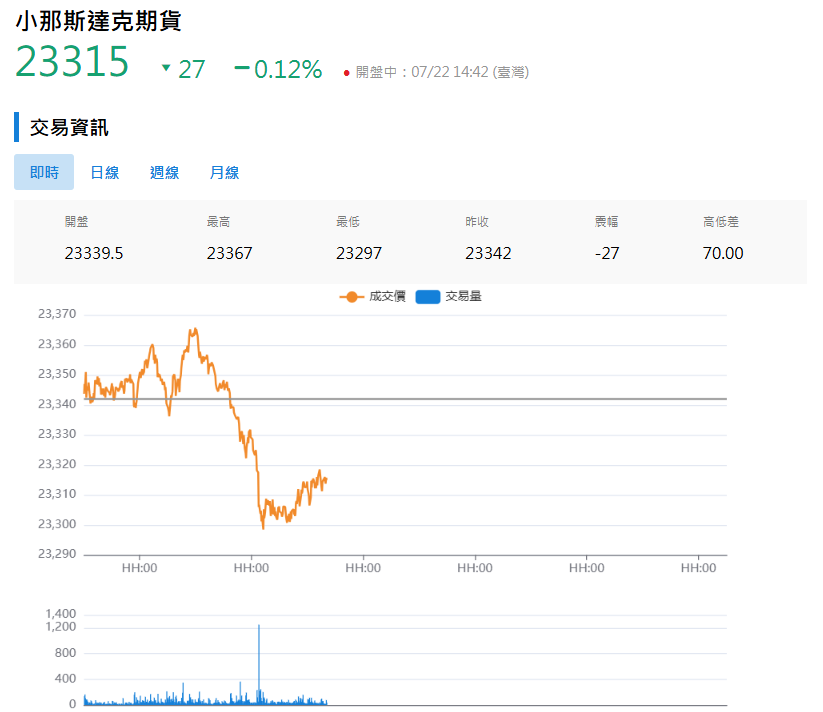Click the −0.12% percentage change
This screenshot has height=712, width=823.
coord(278,69)
